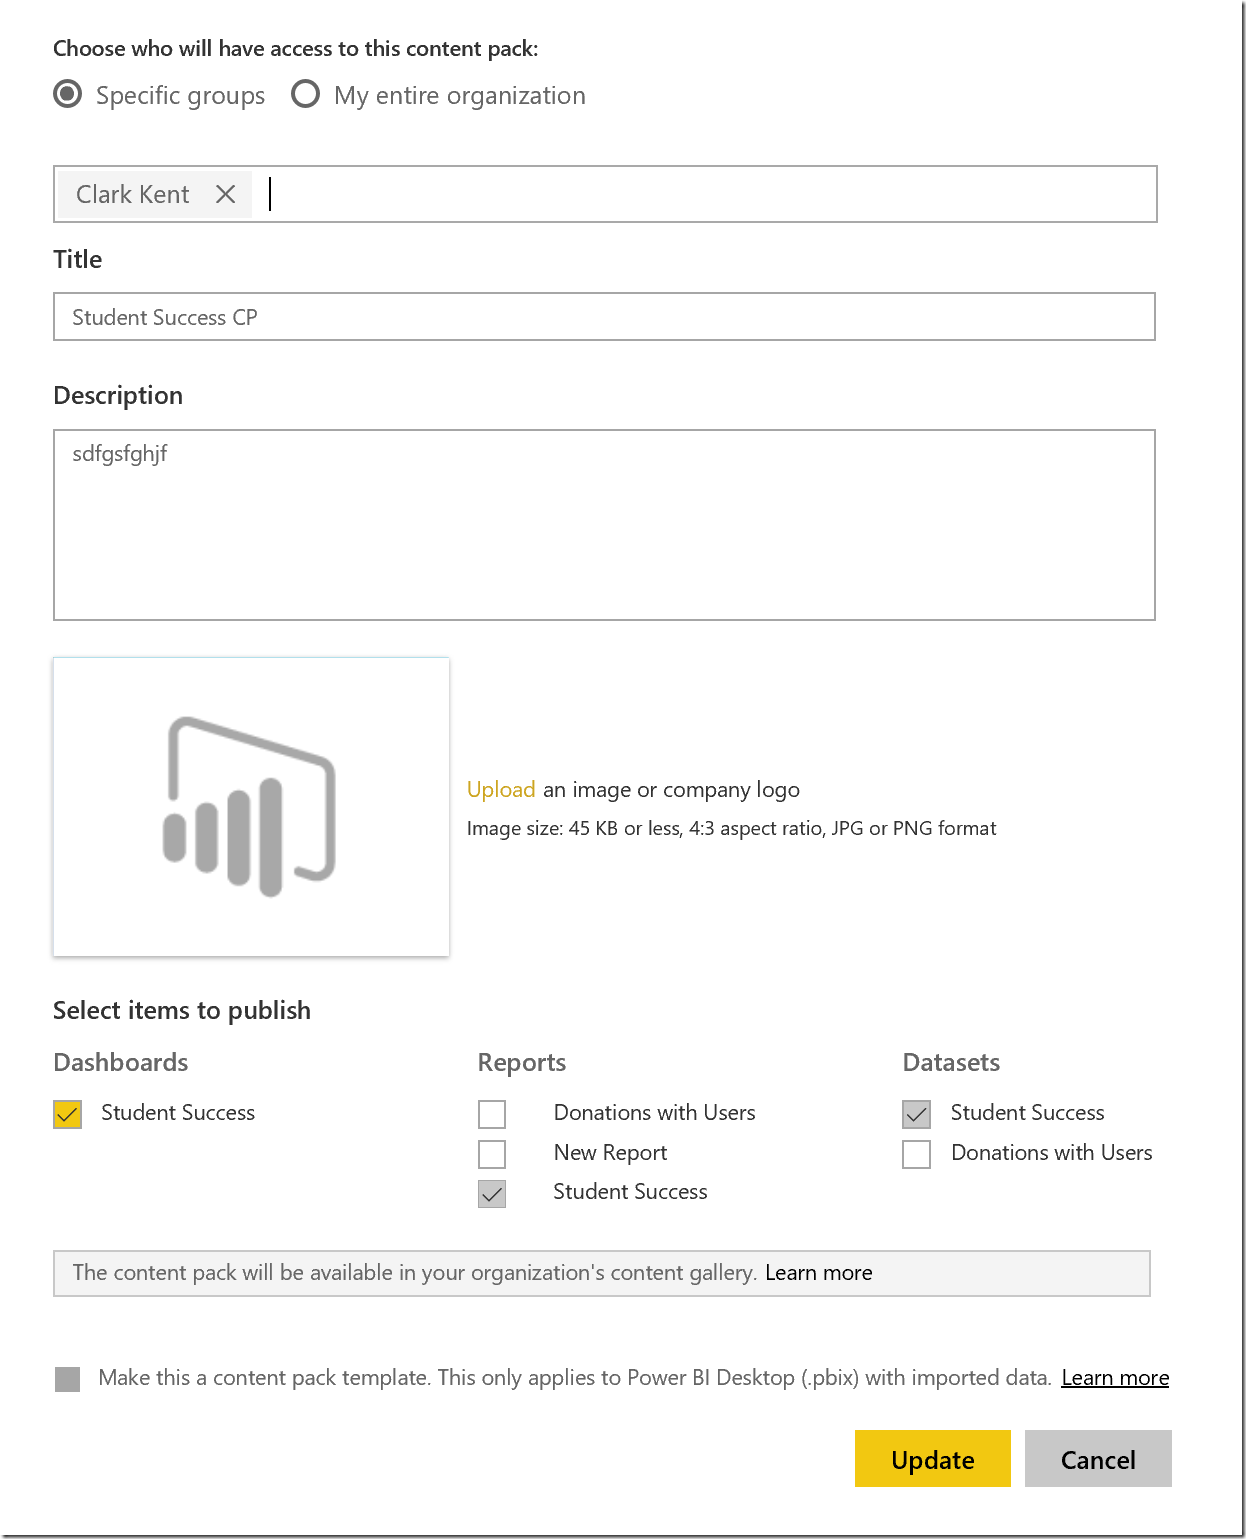Viewport: 1246px width, 1539px height.
Task: Select the Specific groups radio button
Action: coord(68,95)
